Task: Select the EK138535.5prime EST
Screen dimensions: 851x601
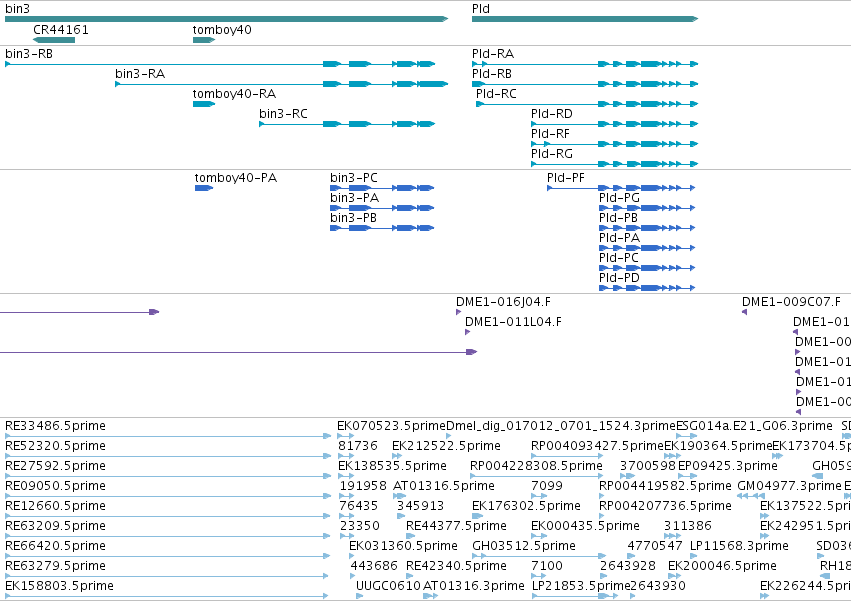Action: point(346,476)
